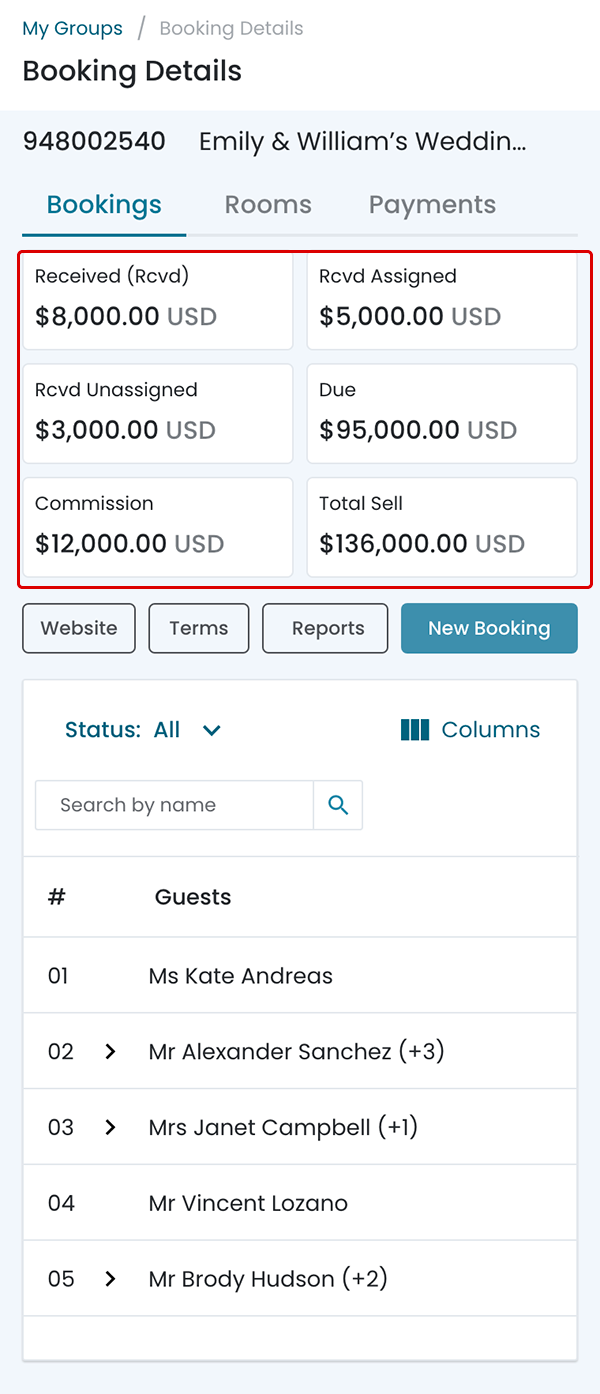Open the Website button
Image resolution: width=600 pixels, height=1394 pixels.
coord(79,628)
